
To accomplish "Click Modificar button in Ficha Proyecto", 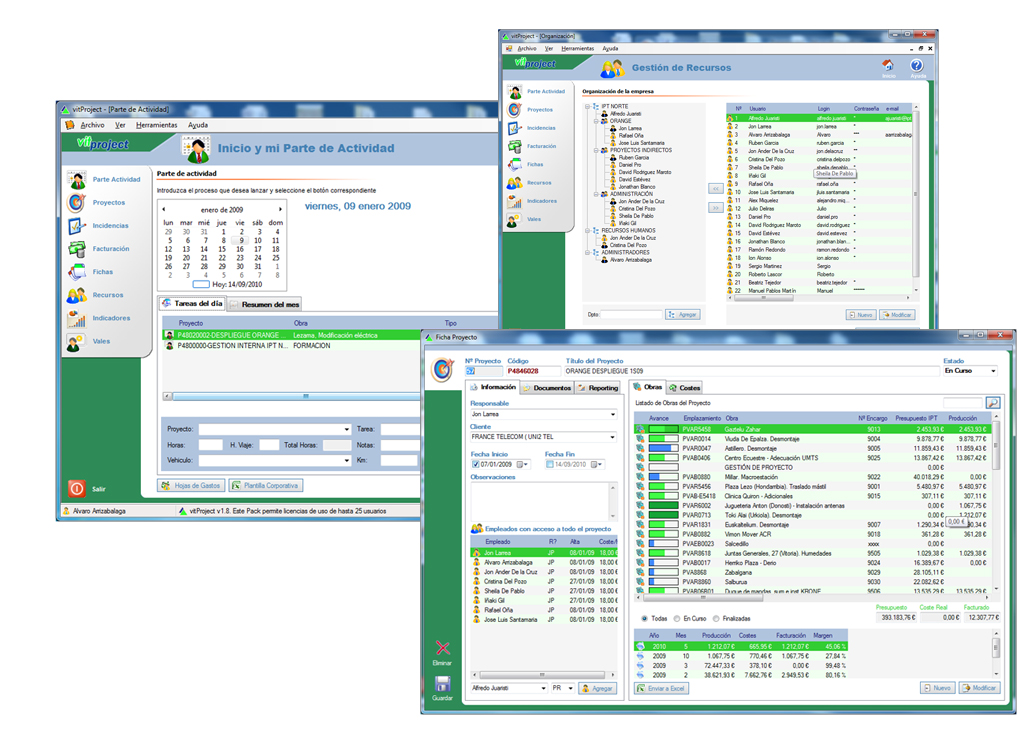I will pos(979,688).
